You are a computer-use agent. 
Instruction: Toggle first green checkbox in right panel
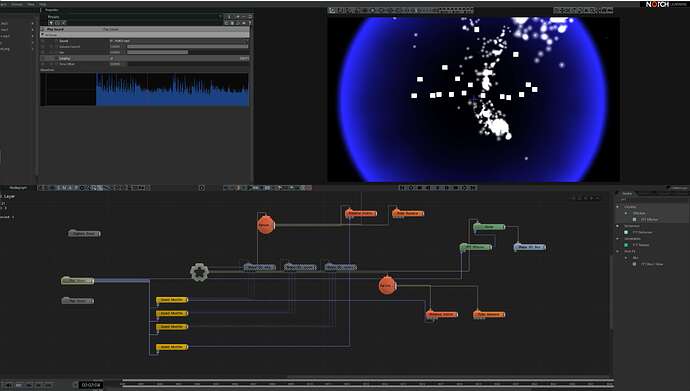point(626,232)
